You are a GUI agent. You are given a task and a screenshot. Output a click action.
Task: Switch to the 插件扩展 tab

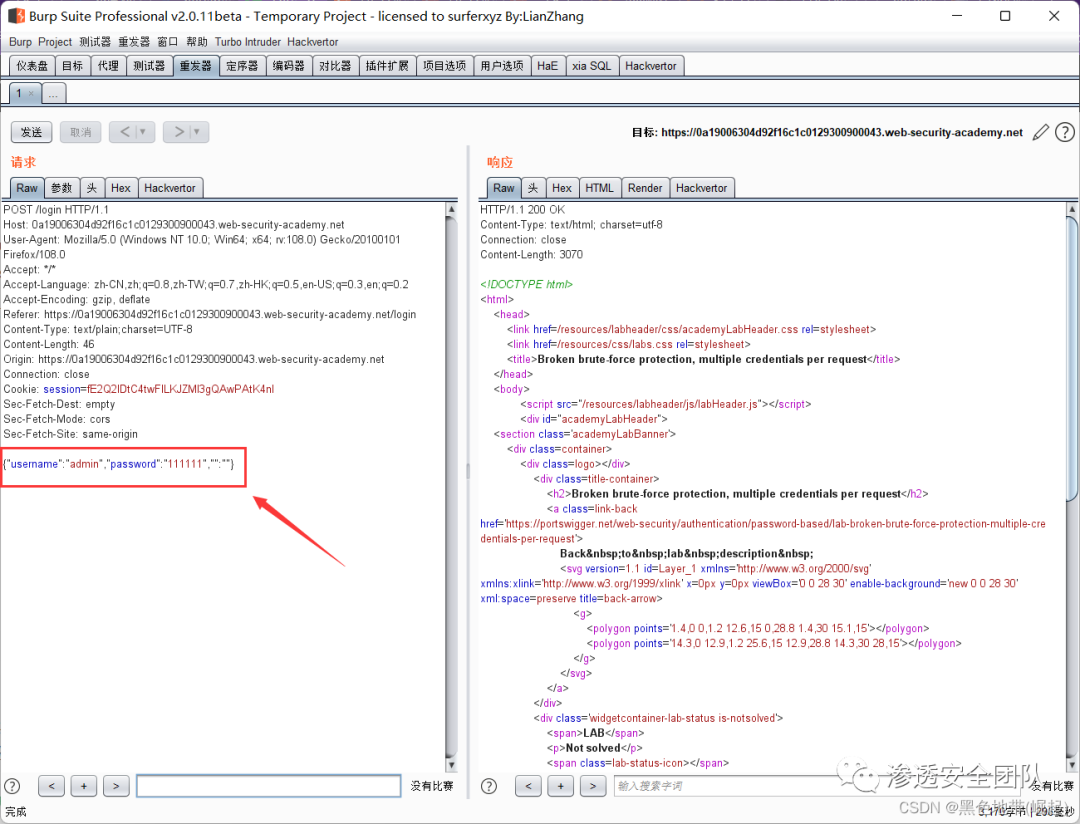388,65
